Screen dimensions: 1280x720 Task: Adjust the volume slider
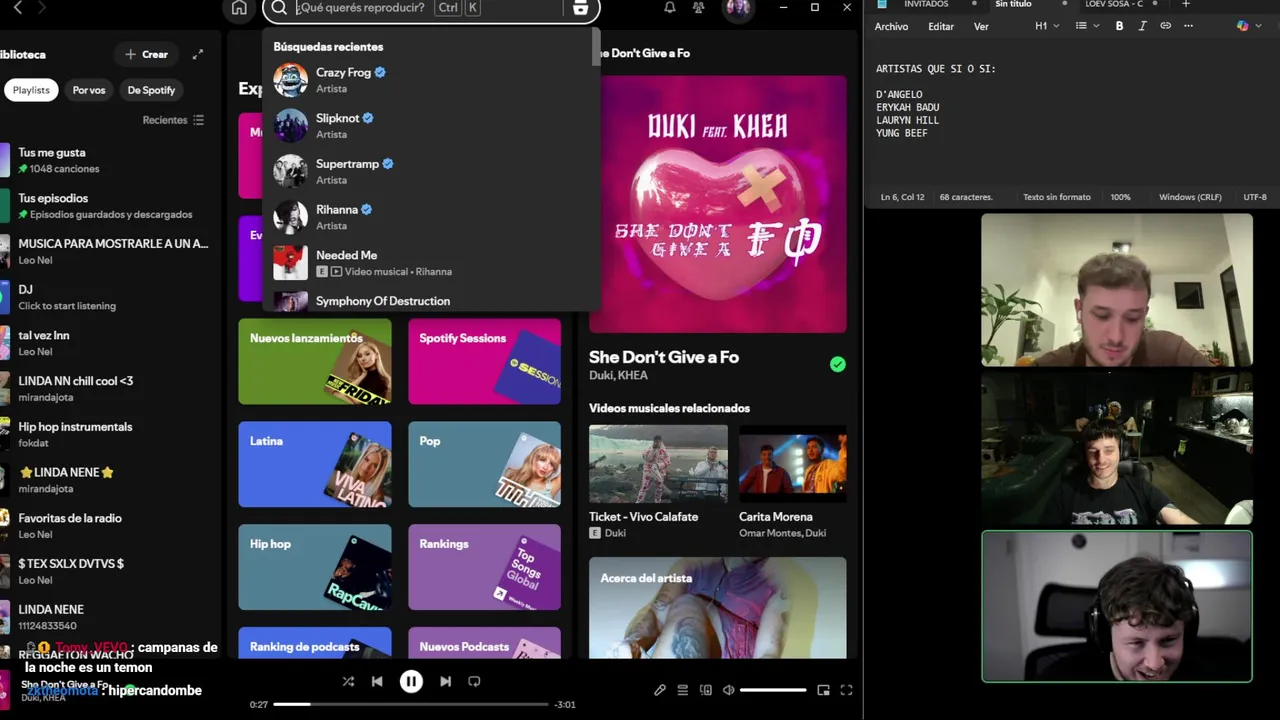773,690
